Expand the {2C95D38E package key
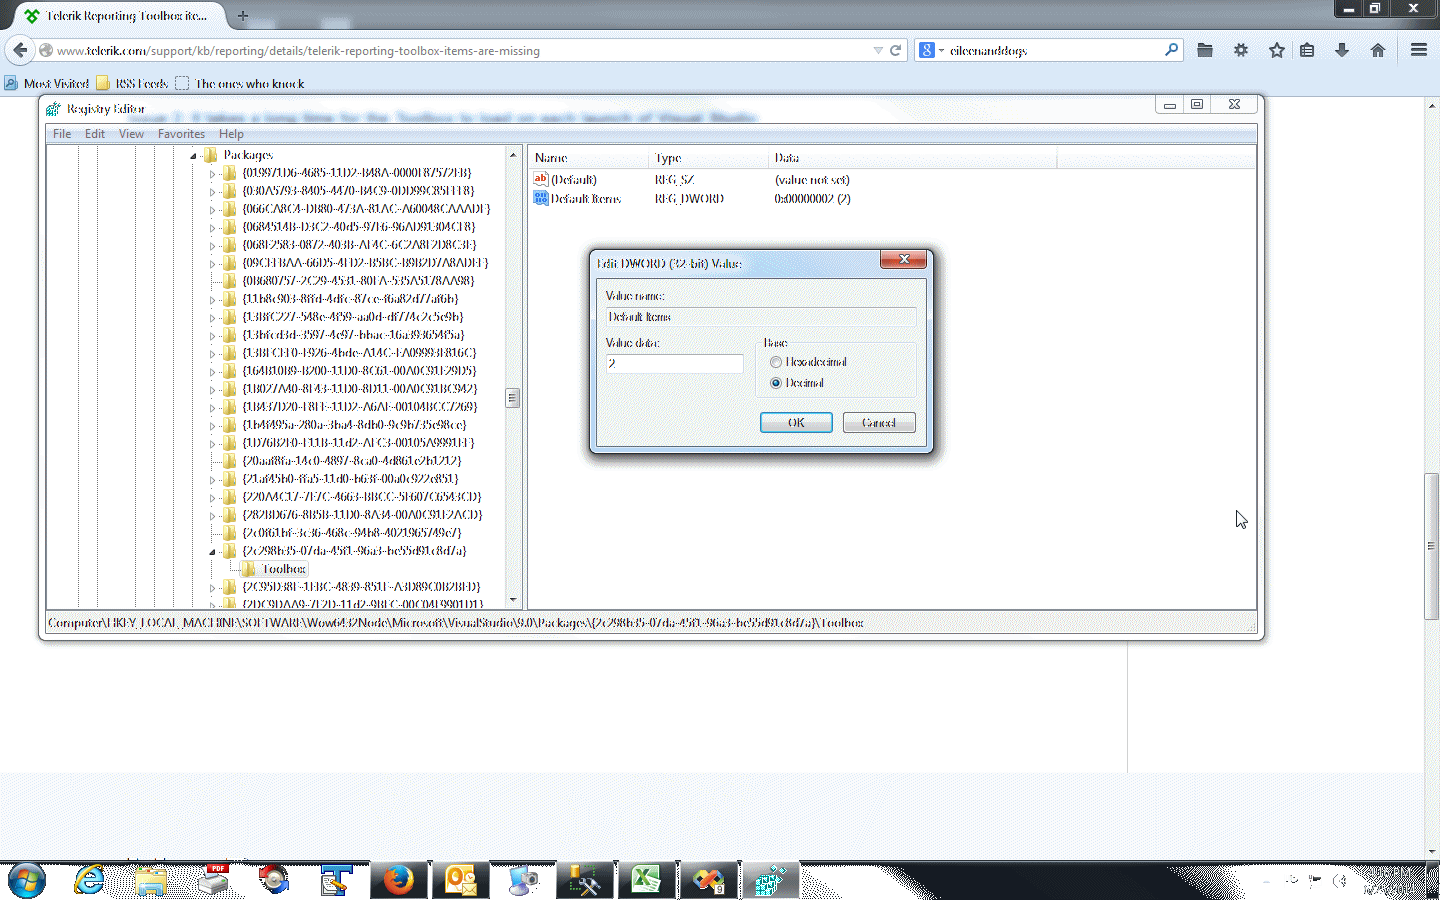Viewport: 1440px width, 900px height. click(x=212, y=588)
